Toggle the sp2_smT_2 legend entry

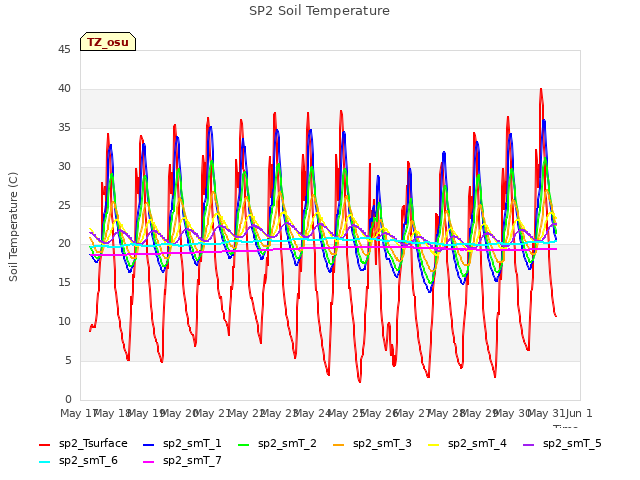pyautogui.click(x=277, y=443)
